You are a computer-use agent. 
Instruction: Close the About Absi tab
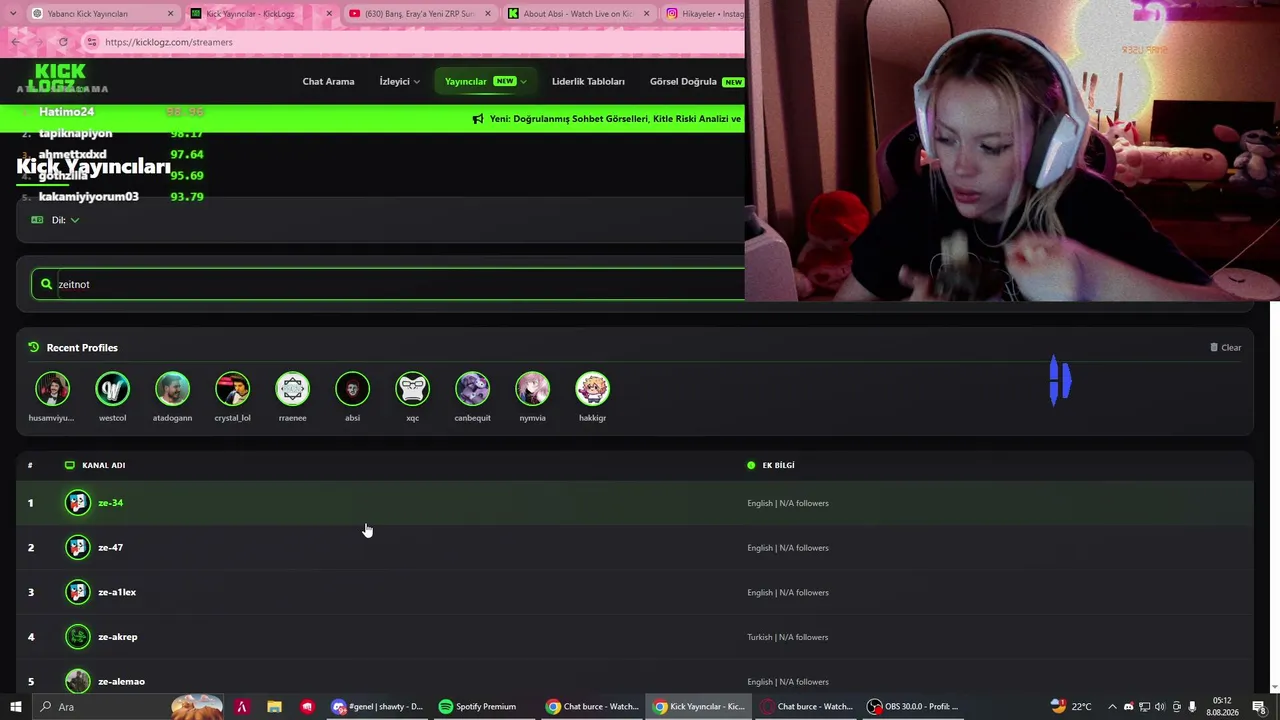646,14
